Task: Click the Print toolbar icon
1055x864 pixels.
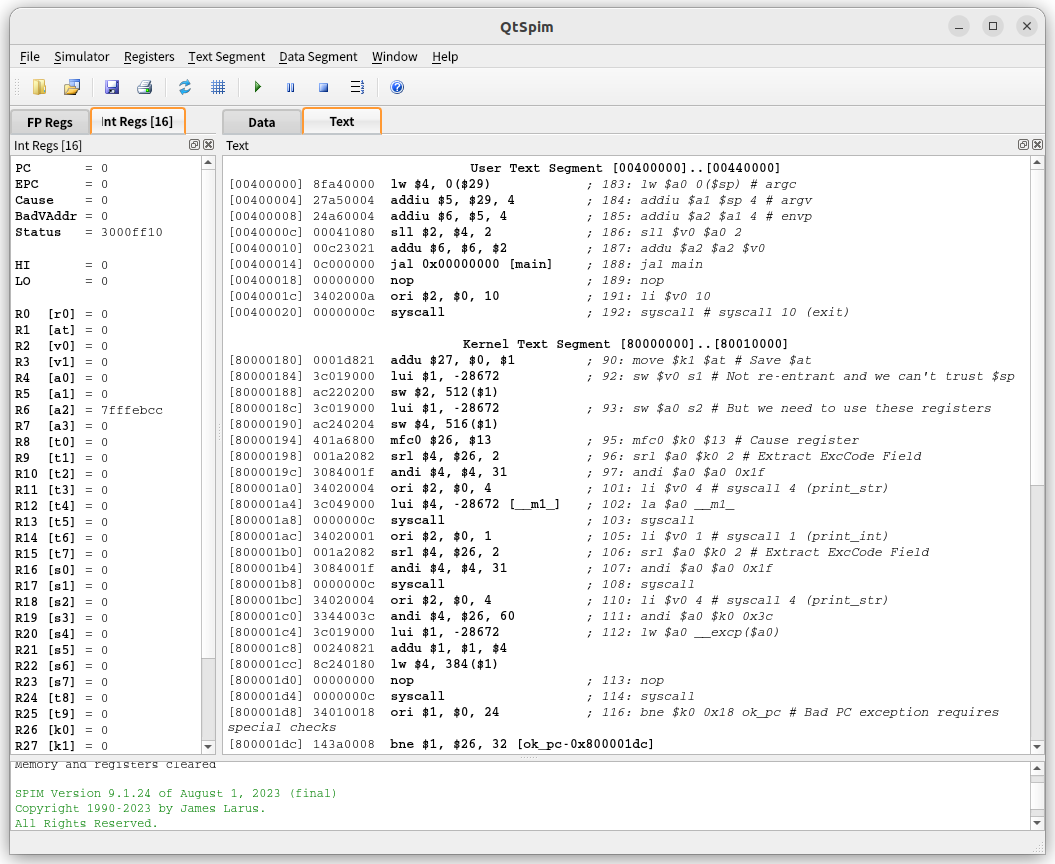Action: click(144, 87)
